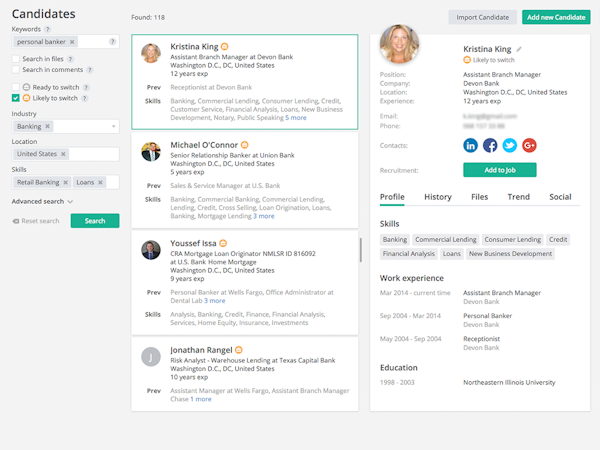Click the candidate list scrollbar

point(361,250)
